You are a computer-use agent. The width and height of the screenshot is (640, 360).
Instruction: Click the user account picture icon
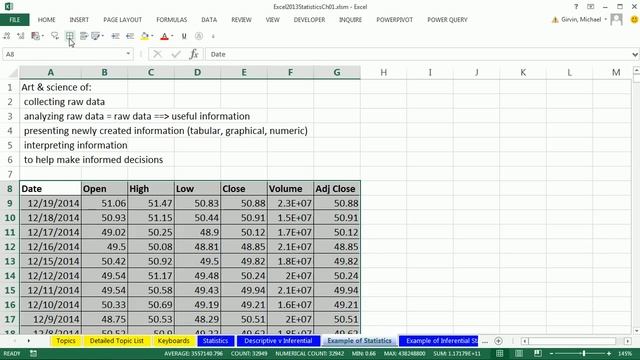pyautogui.click(x=616, y=19)
